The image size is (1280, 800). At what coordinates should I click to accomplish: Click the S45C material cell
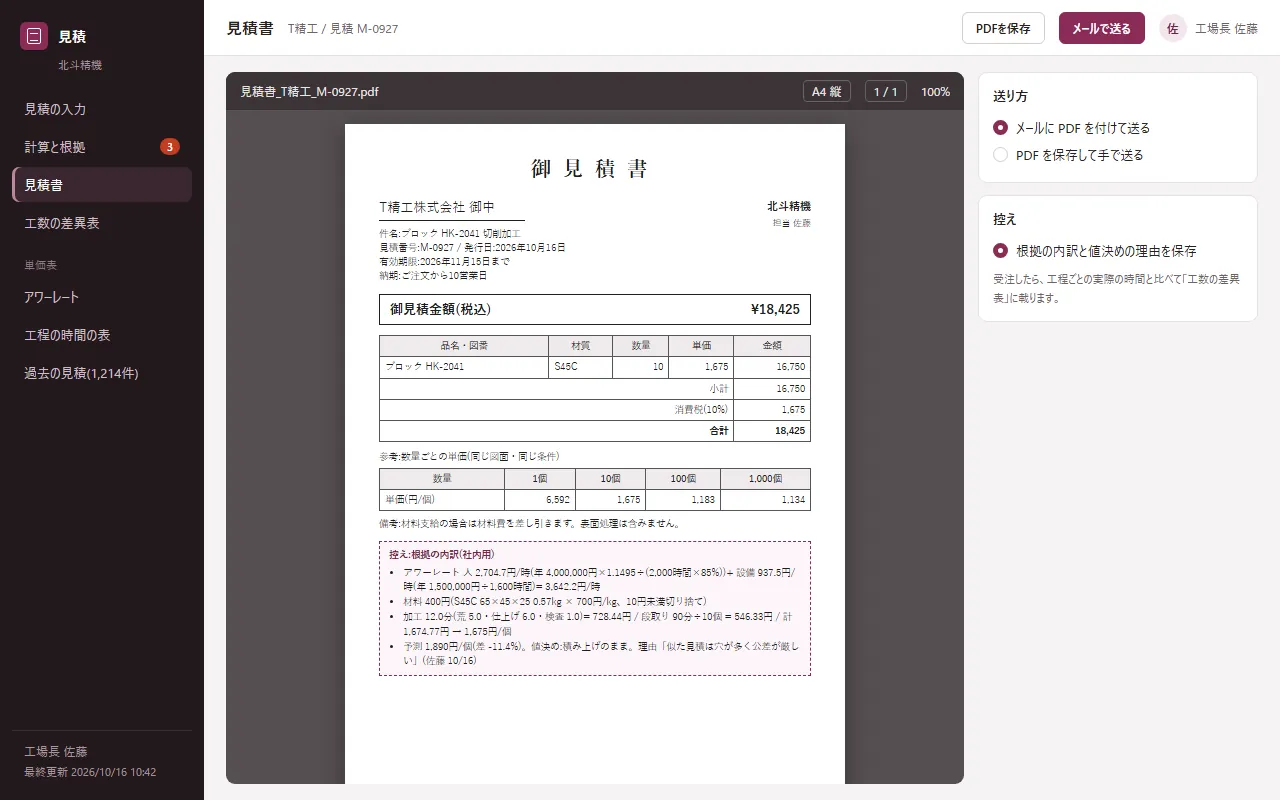point(580,367)
